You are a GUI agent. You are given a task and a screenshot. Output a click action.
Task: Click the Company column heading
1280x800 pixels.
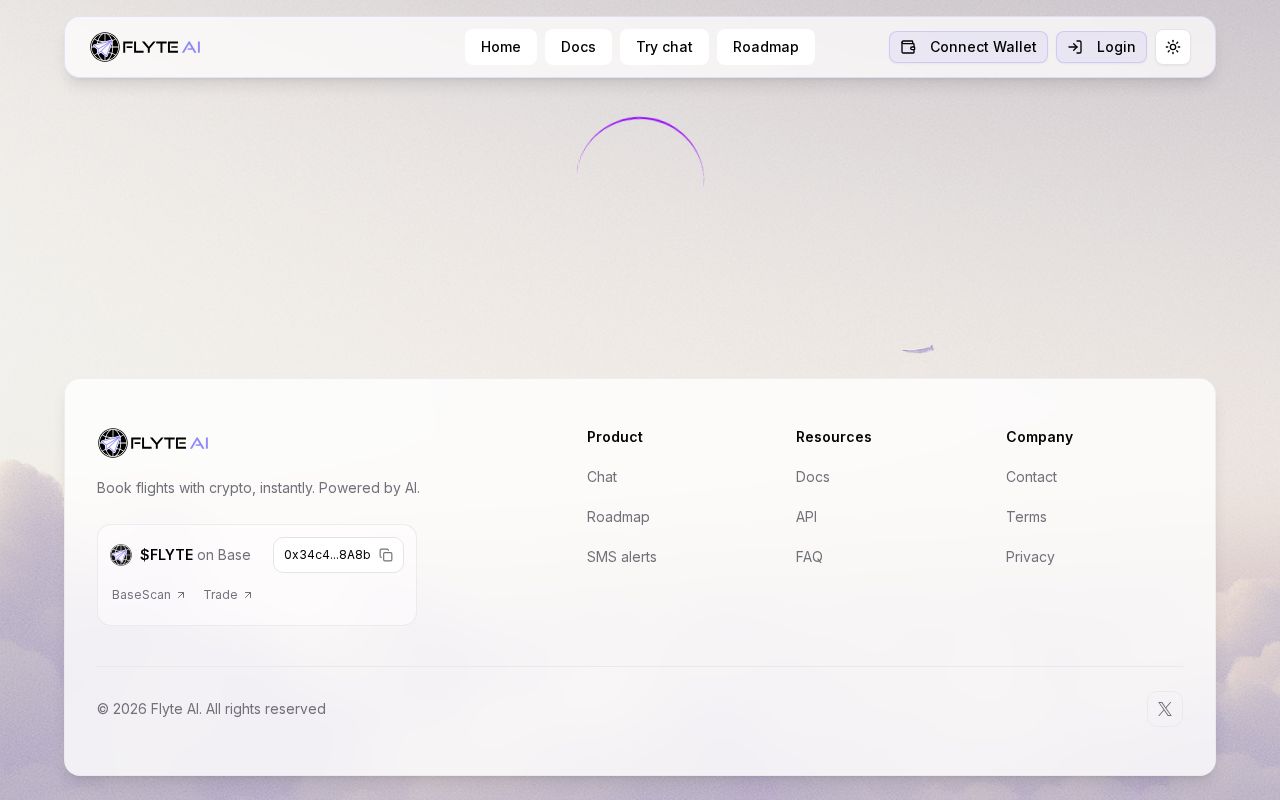coord(1039,437)
